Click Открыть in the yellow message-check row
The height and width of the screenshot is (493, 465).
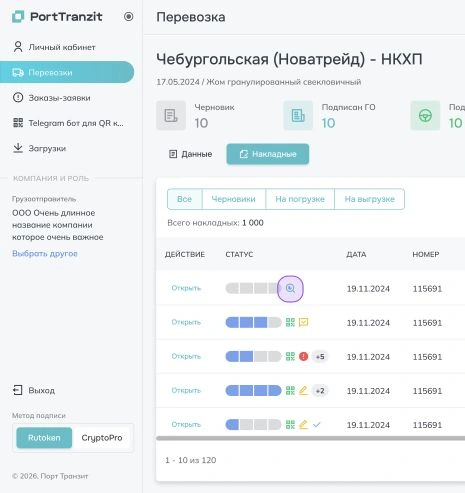pyautogui.click(x=186, y=322)
